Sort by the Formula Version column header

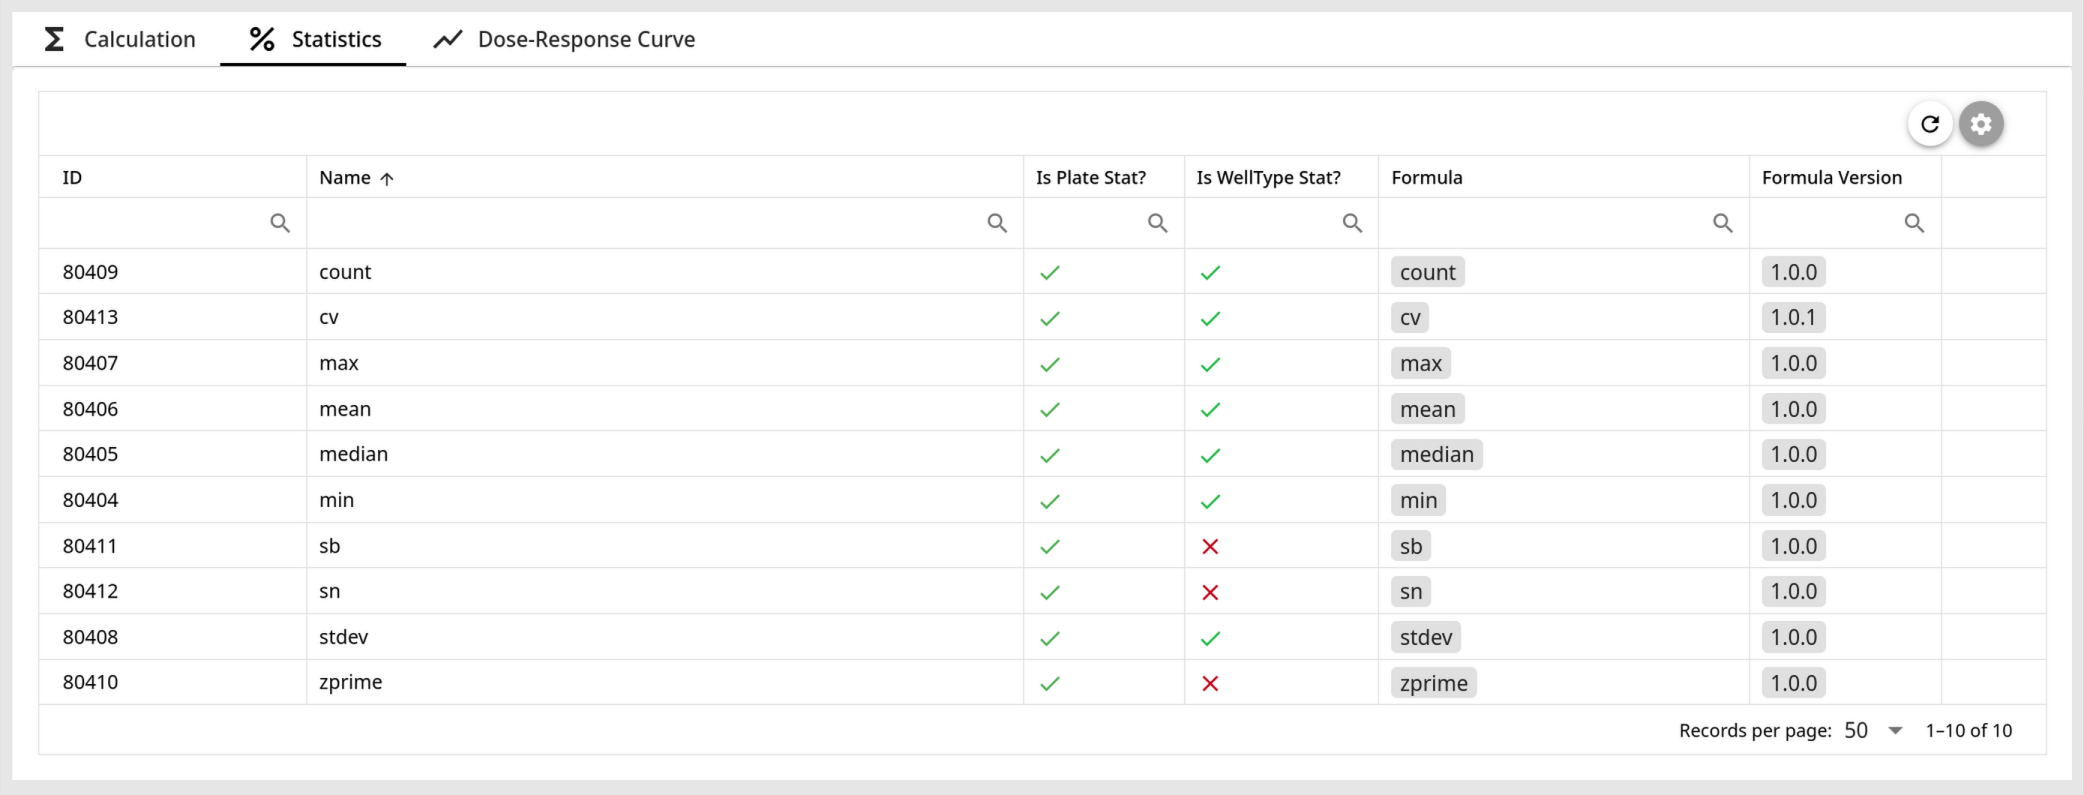pos(1832,177)
